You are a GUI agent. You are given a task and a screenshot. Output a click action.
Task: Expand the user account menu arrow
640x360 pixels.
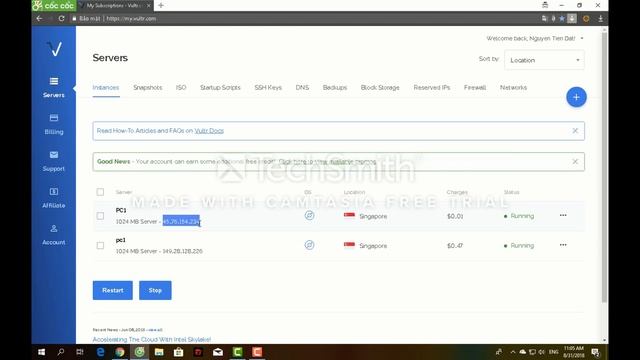582,38
